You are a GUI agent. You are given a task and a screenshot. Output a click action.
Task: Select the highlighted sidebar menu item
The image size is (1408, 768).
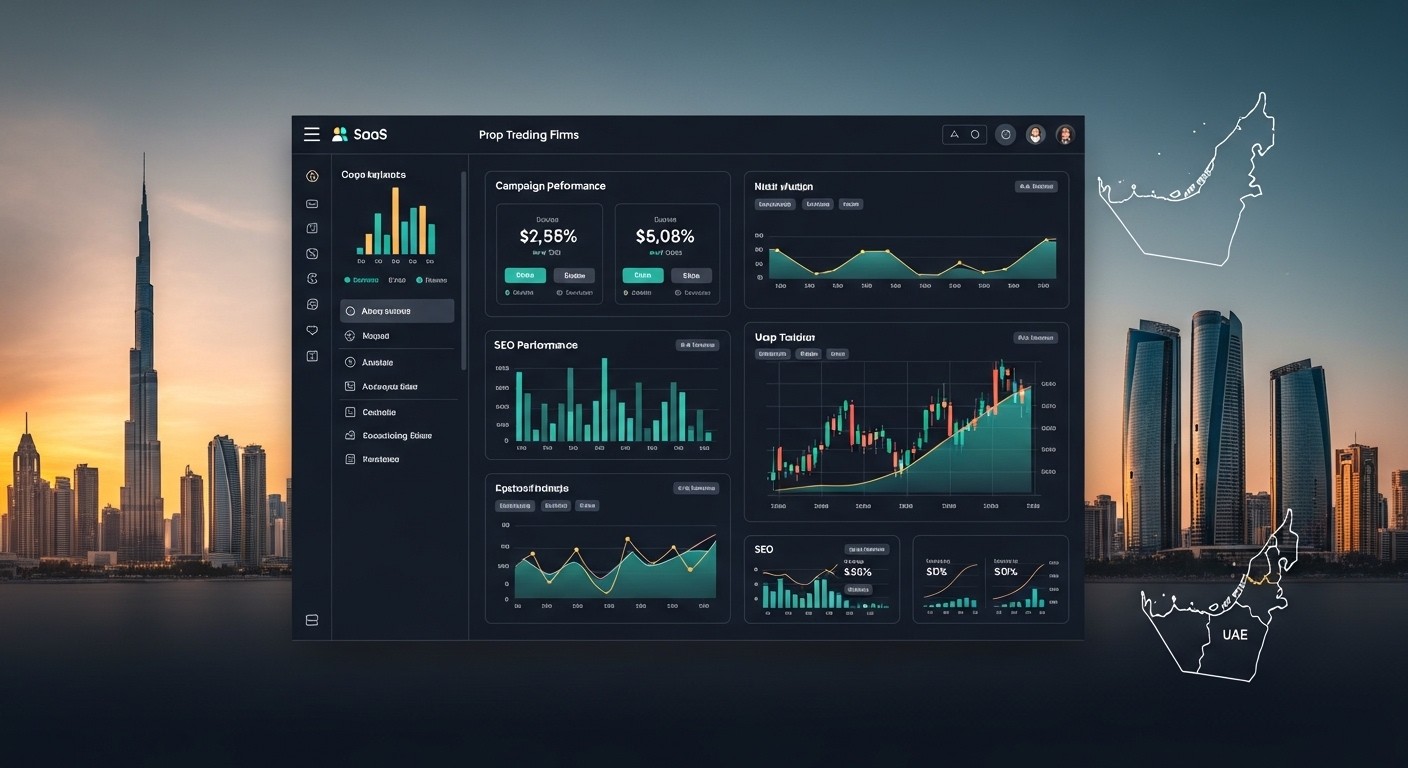tap(397, 311)
